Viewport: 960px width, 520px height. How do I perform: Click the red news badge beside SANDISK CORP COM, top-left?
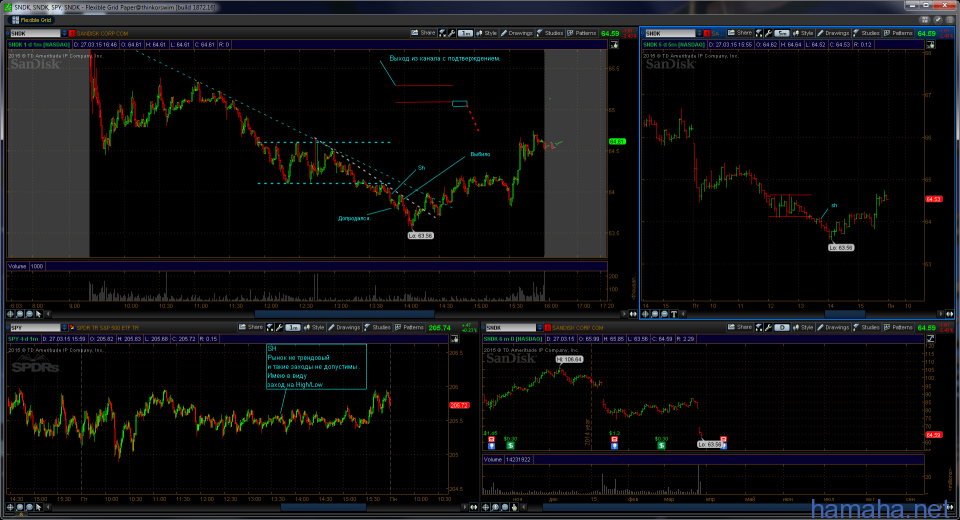click(72, 33)
